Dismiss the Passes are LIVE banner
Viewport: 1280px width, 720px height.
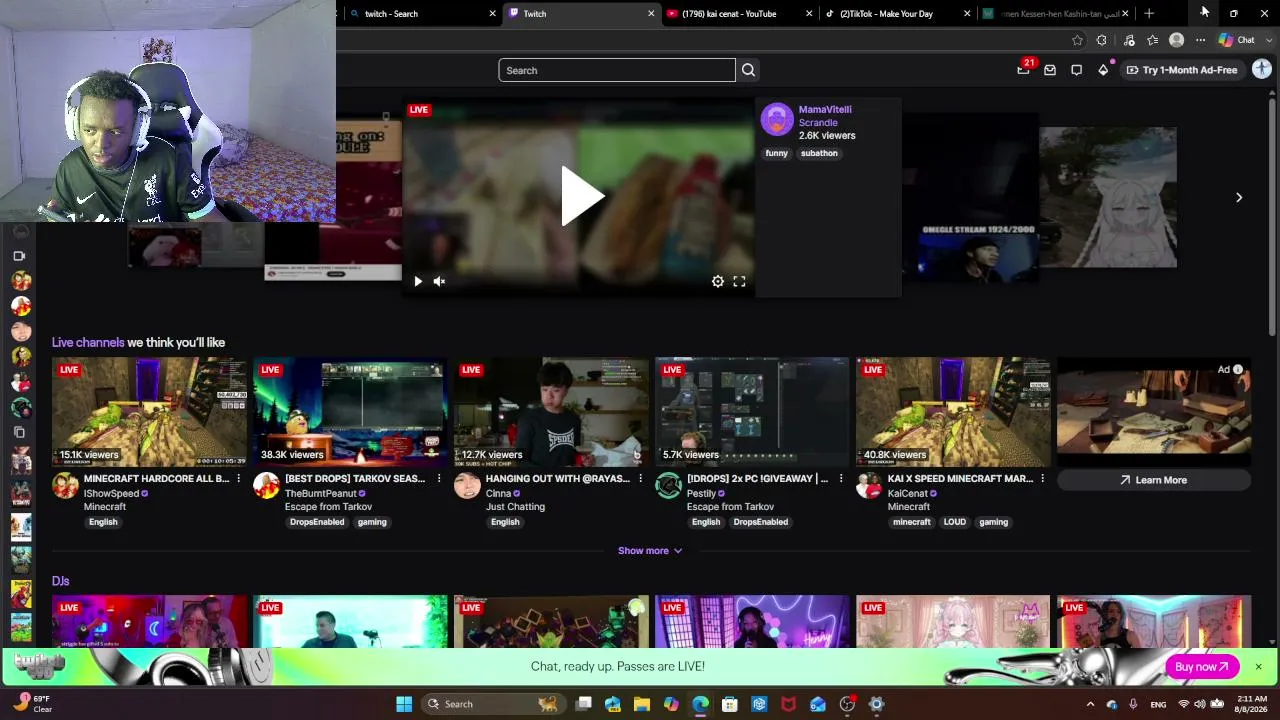[x=1258, y=667]
